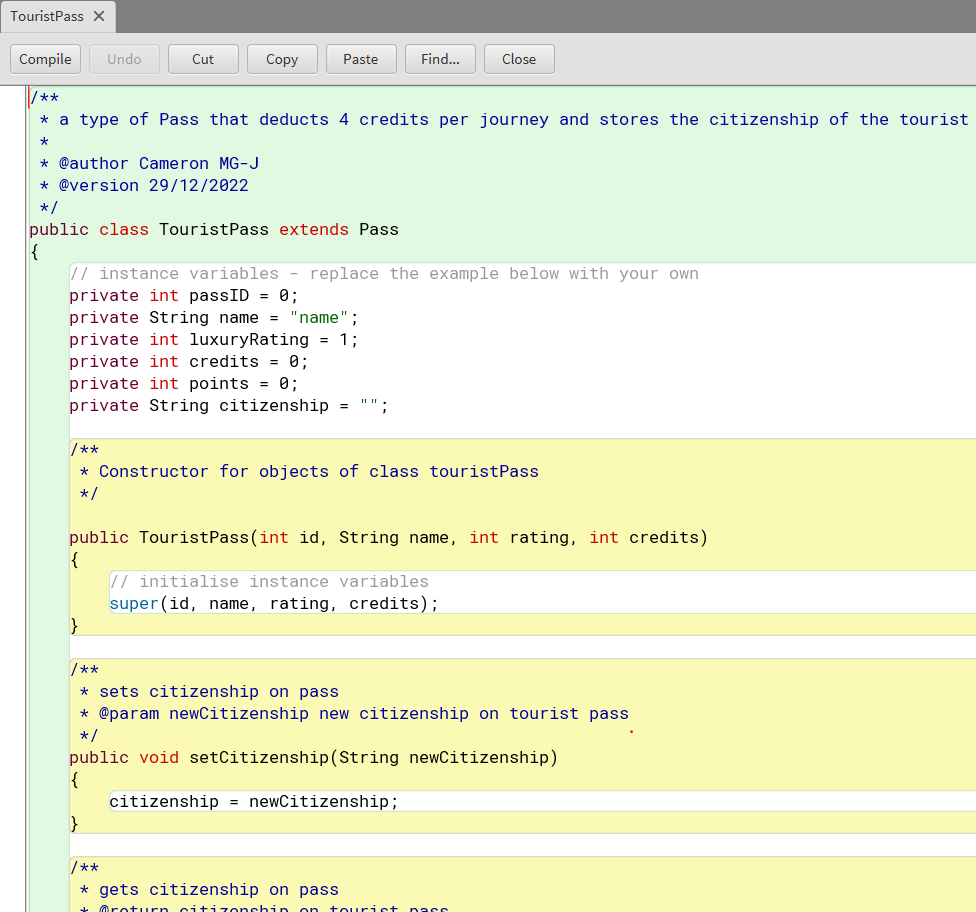Click the string literal "name"
The width and height of the screenshot is (976, 912).
point(319,317)
